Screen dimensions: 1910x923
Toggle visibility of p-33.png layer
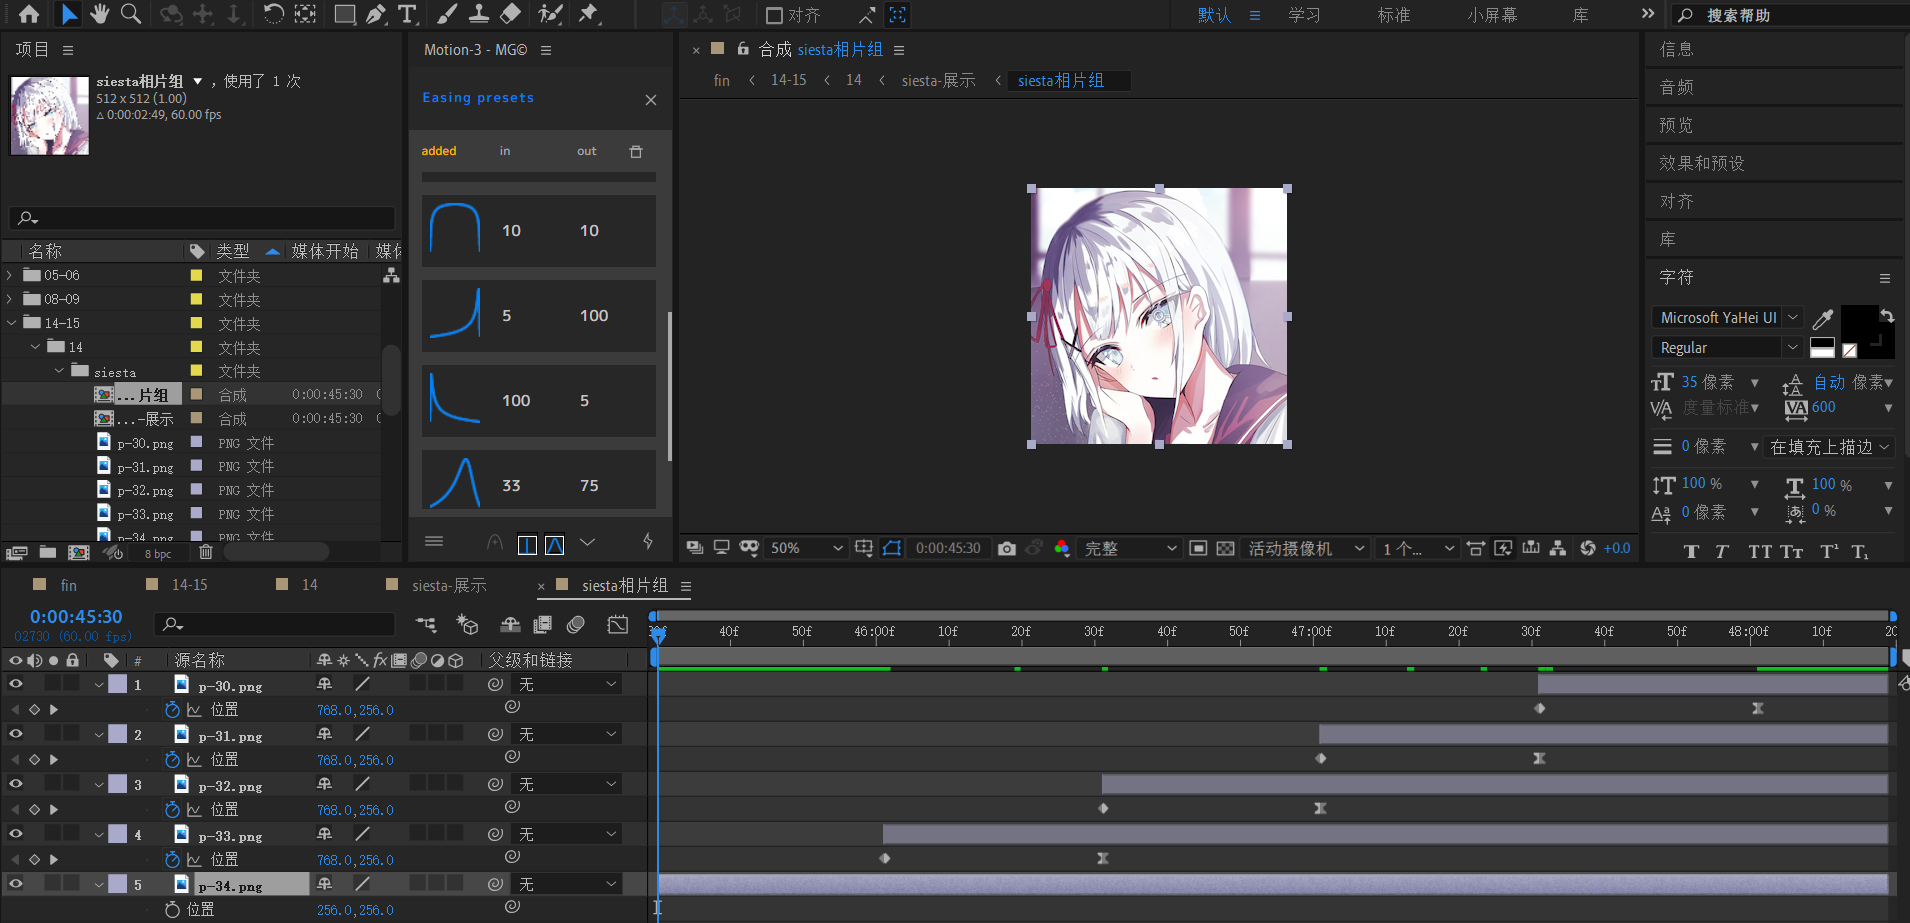click(x=16, y=834)
